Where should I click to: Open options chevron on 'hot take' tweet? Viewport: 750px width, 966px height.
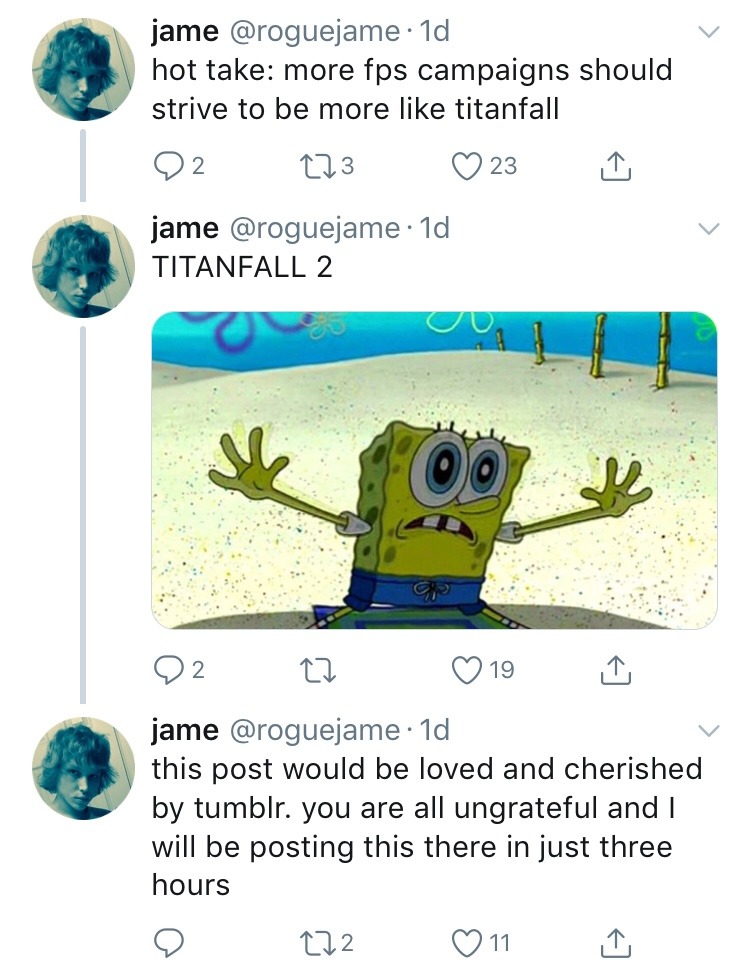click(708, 32)
